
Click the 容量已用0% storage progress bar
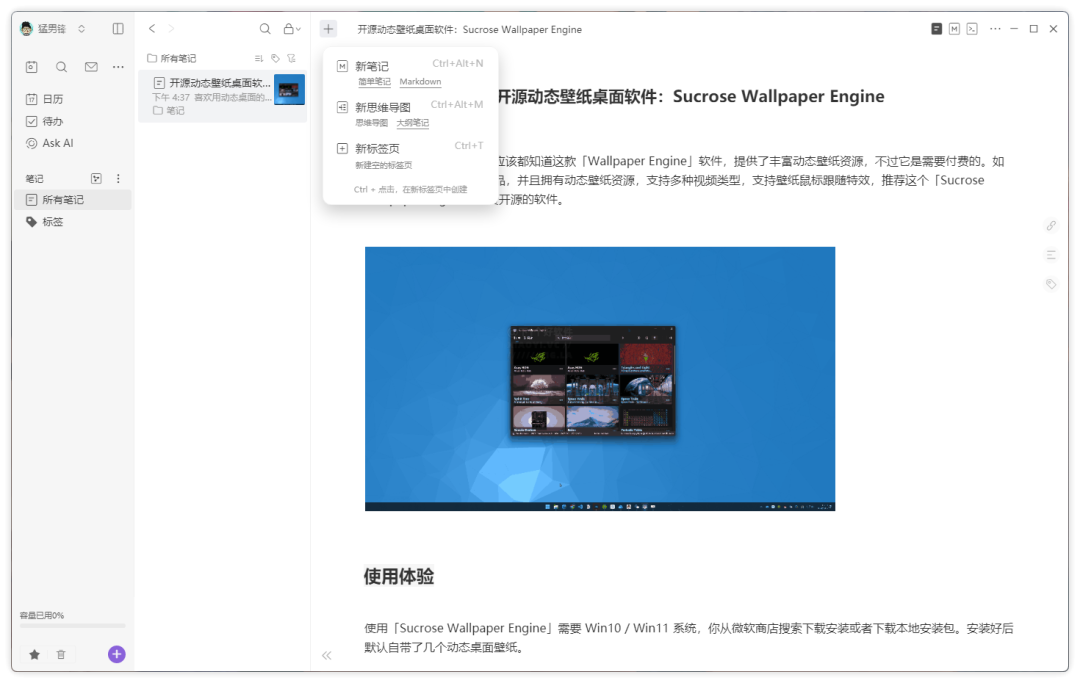click(72, 625)
